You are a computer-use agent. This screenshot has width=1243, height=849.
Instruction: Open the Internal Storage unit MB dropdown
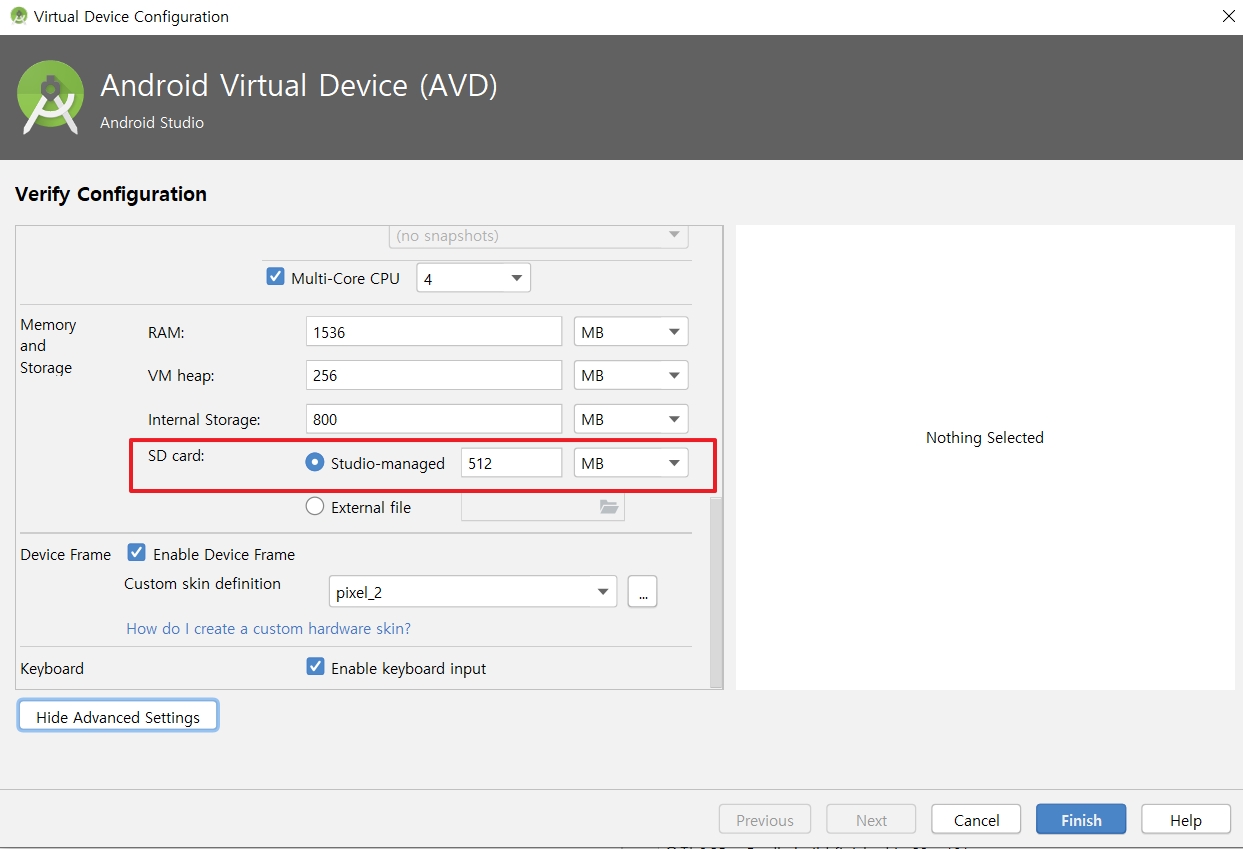pos(631,419)
